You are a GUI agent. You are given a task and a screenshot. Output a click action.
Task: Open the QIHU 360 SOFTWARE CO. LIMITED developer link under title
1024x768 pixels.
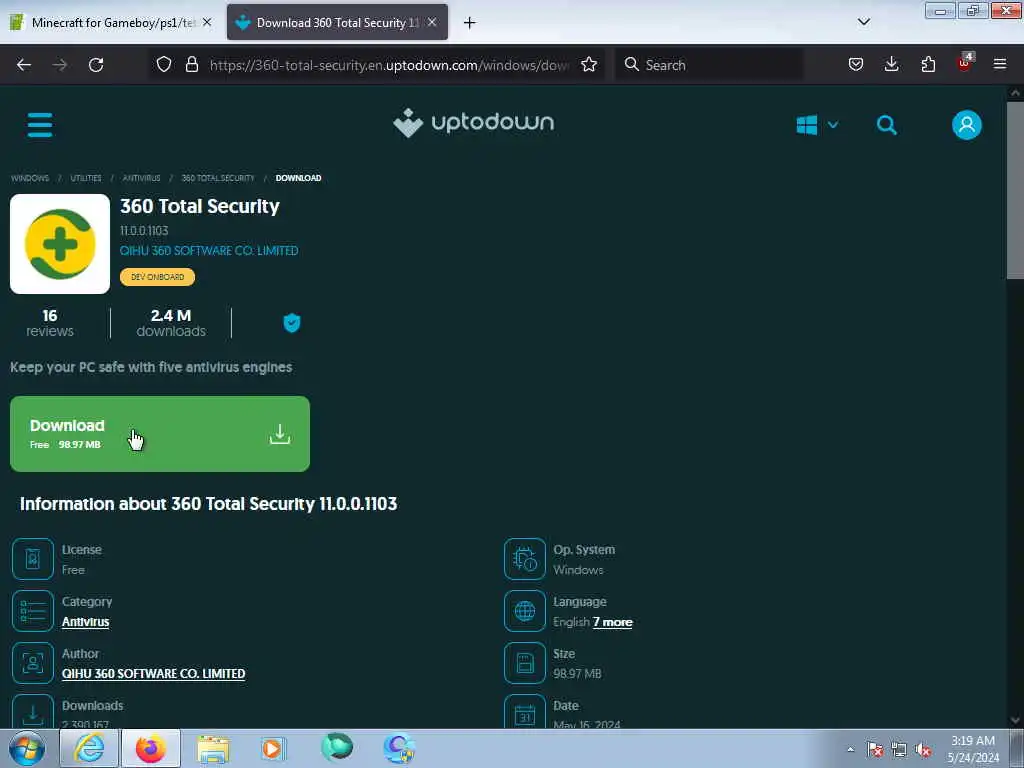click(209, 251)
